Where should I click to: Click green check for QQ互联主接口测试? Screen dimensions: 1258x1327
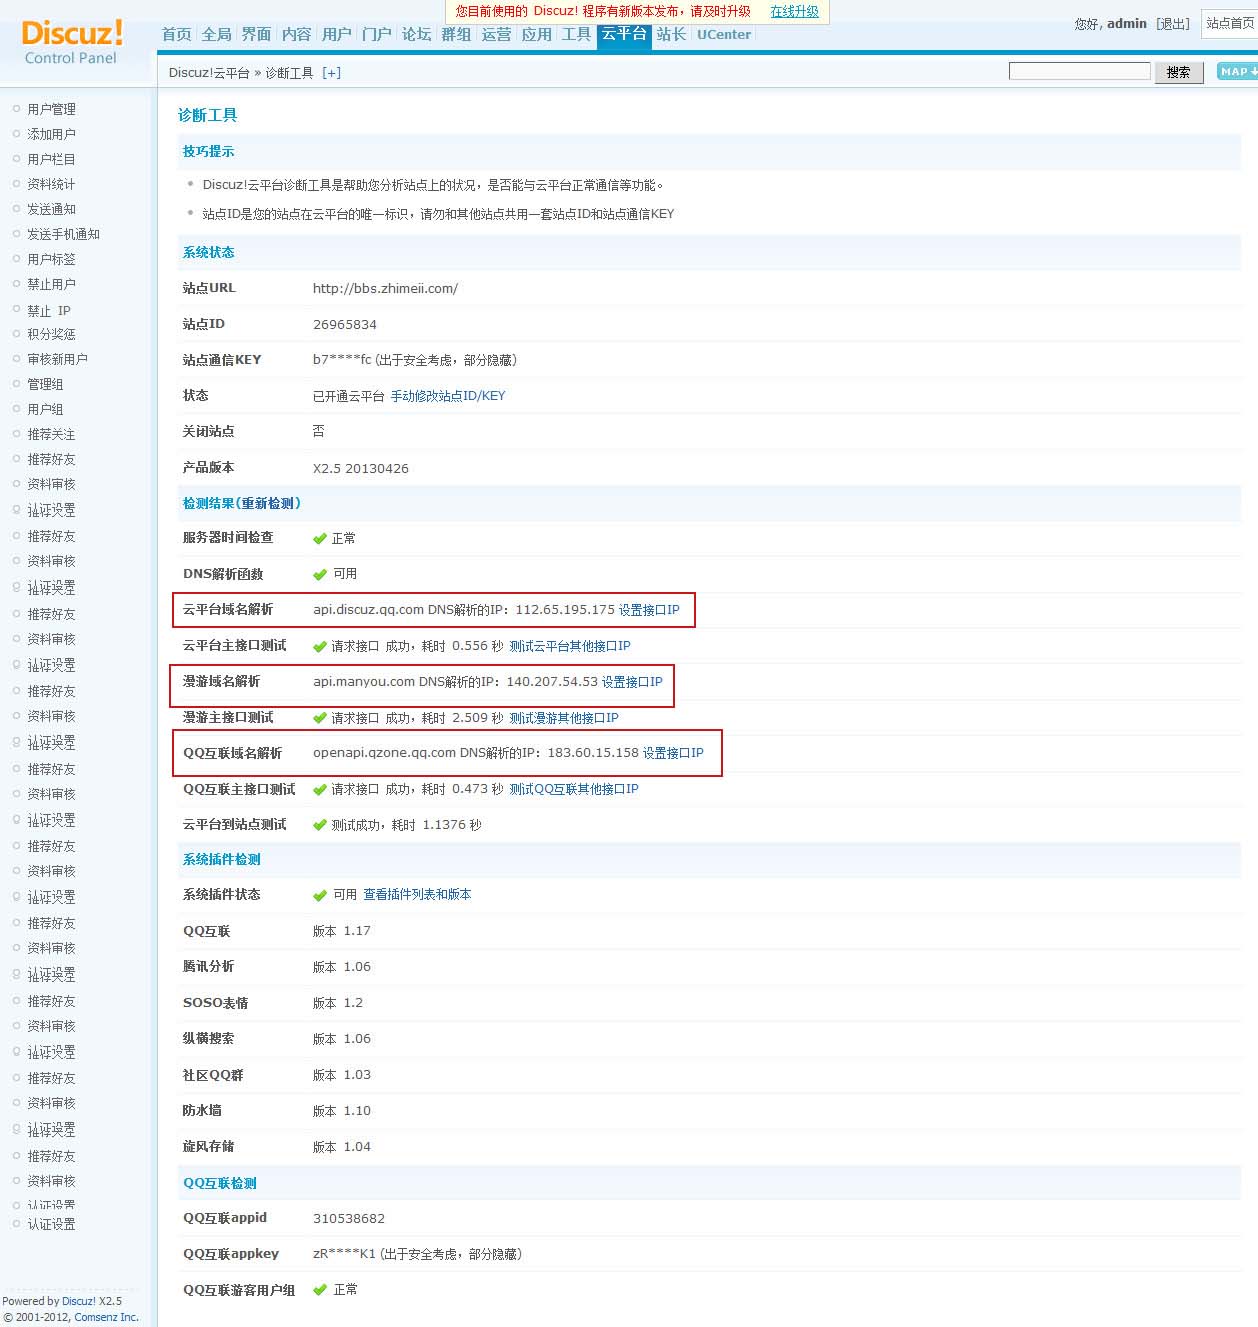point(320,789)
